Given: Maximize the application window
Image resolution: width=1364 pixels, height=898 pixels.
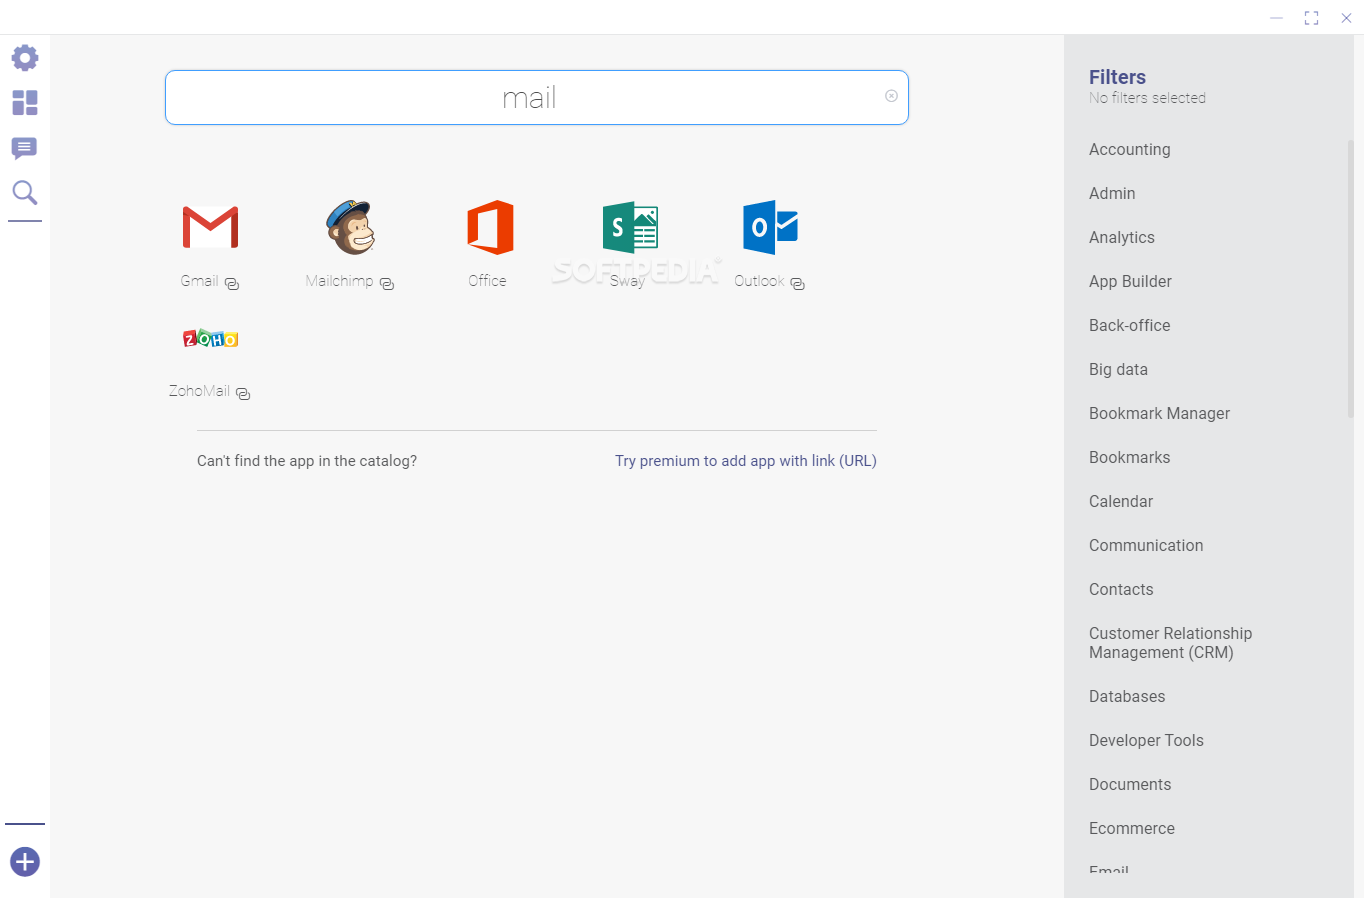Looking at the screenshot, I should (x=1311, y=18).
